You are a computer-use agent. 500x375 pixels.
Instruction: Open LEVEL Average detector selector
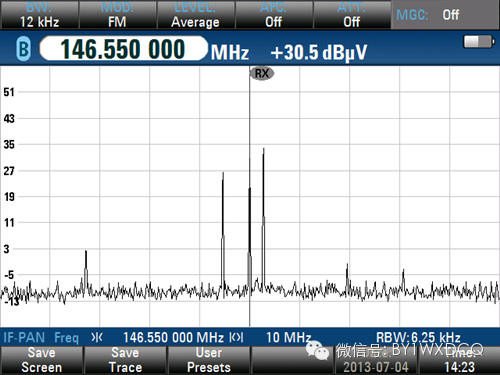coord(195,15)
